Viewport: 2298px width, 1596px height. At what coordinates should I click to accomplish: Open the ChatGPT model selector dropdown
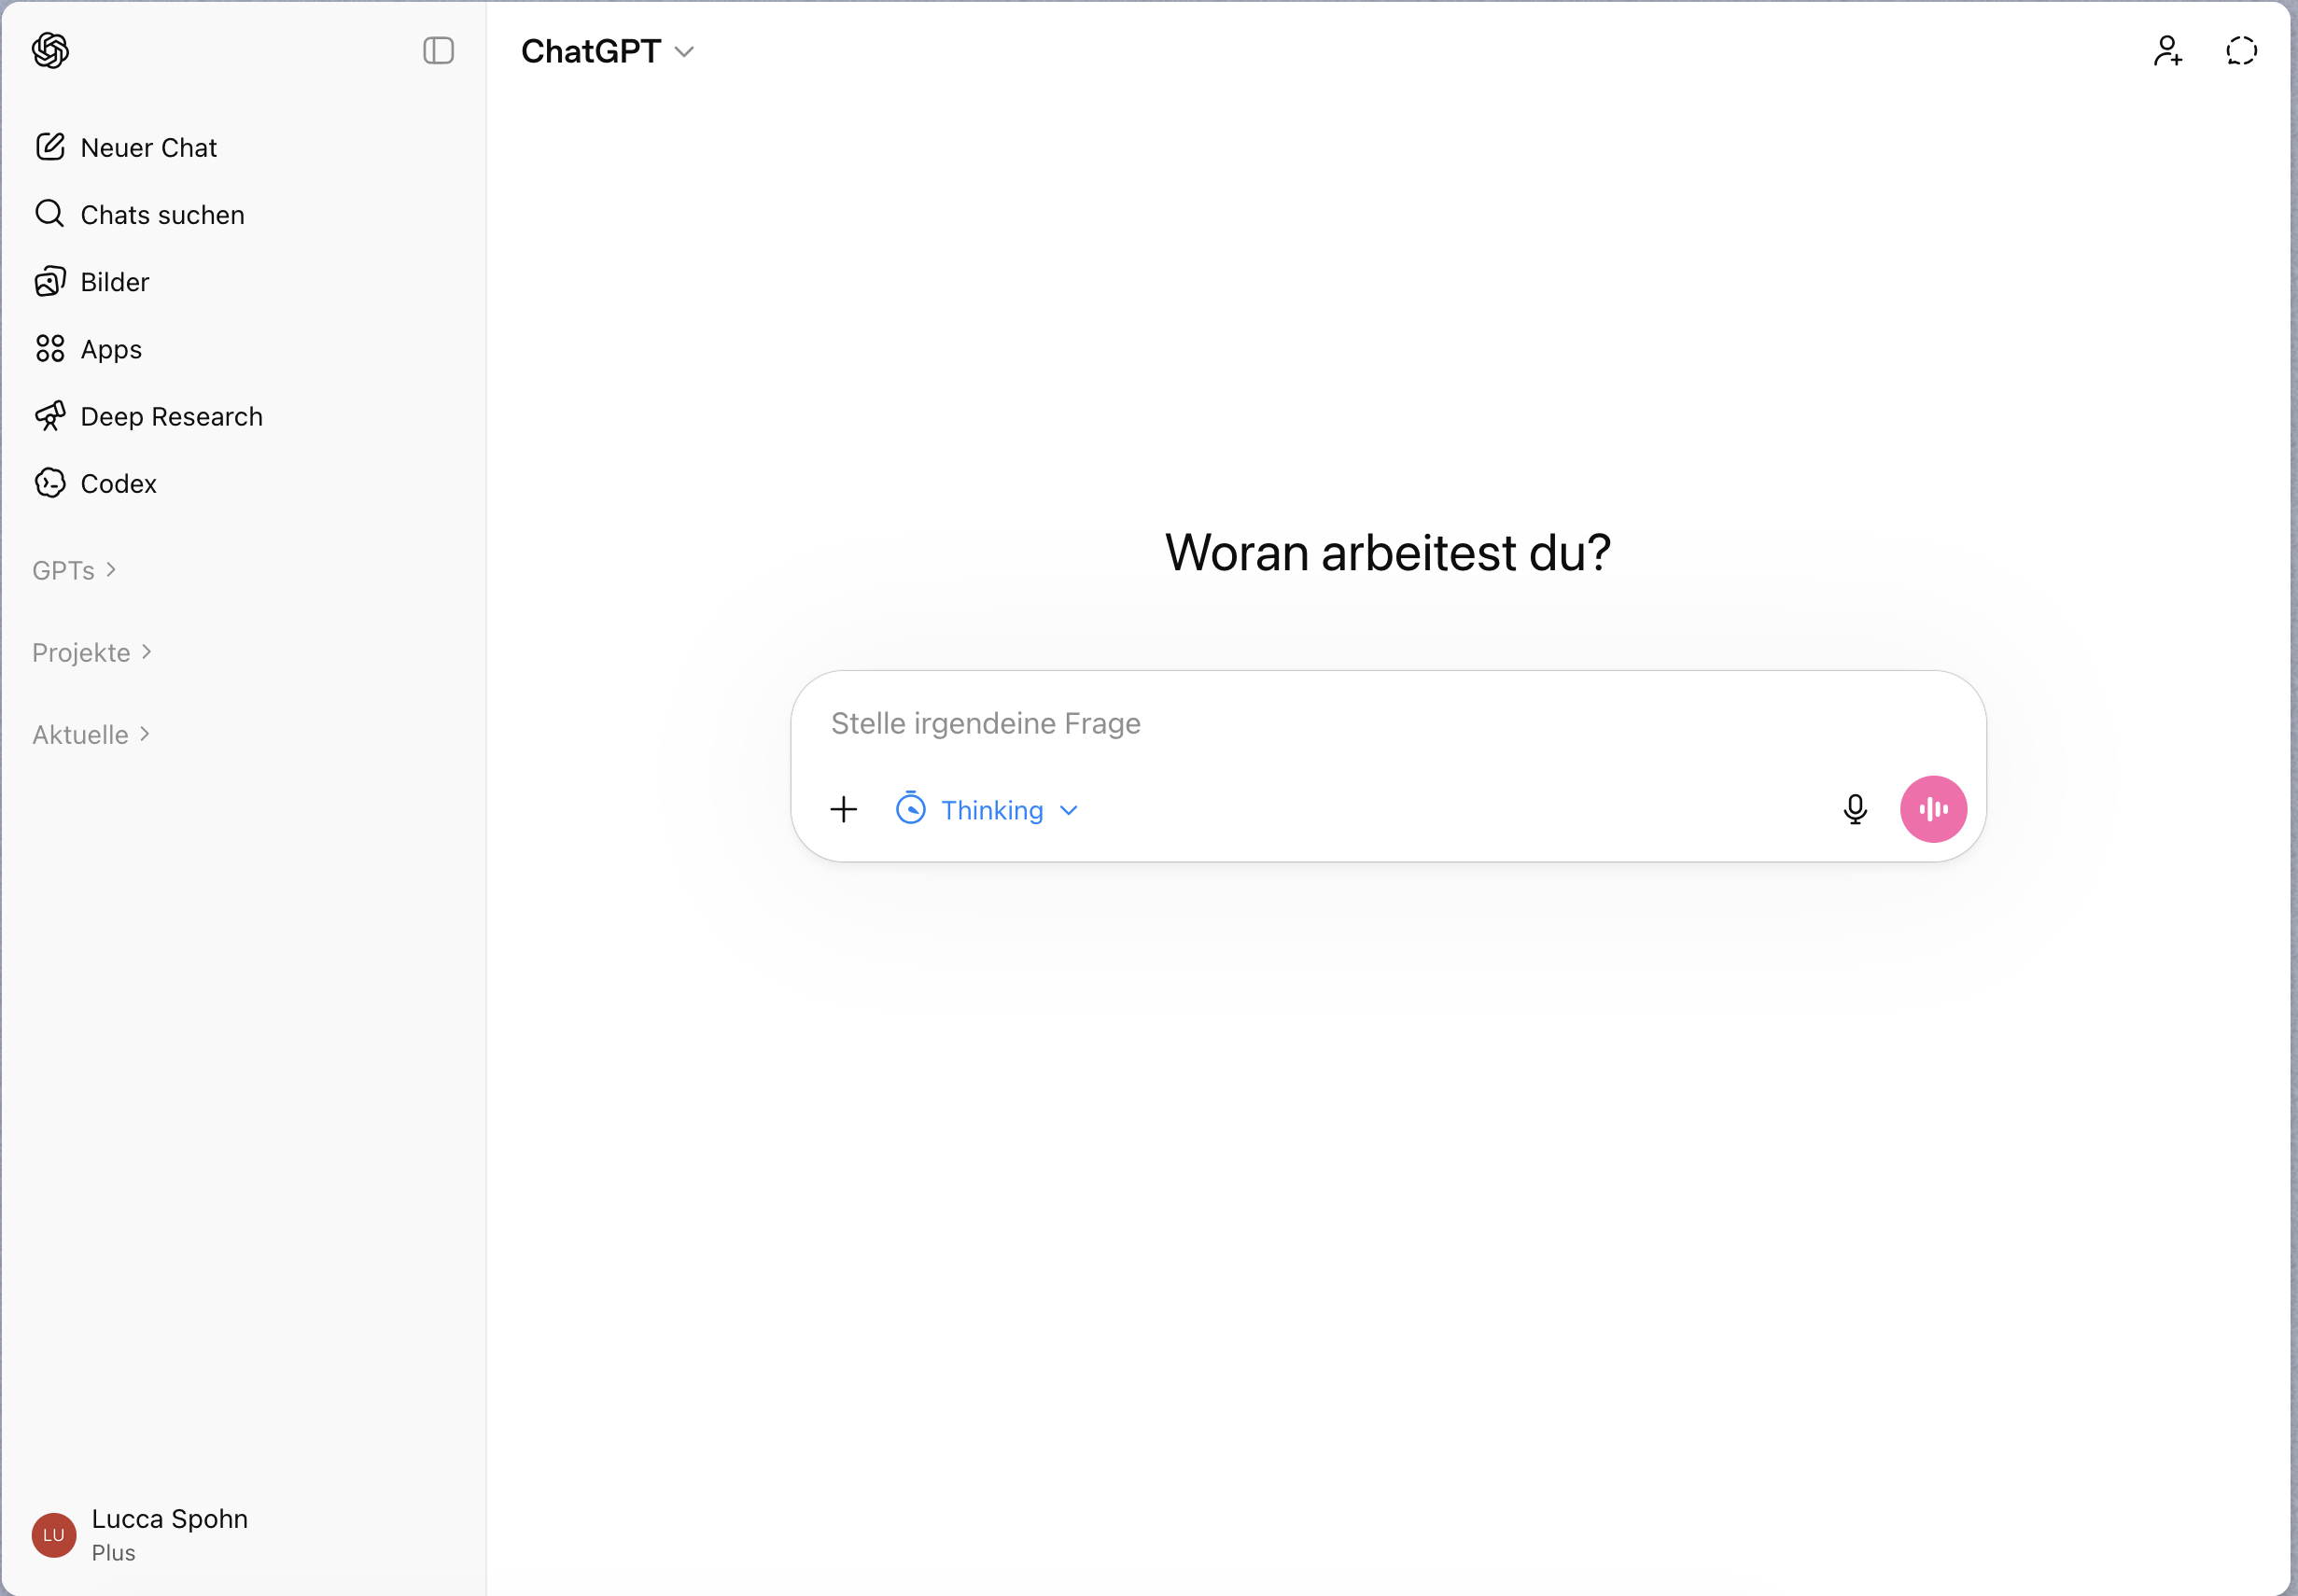click(607, 51)
